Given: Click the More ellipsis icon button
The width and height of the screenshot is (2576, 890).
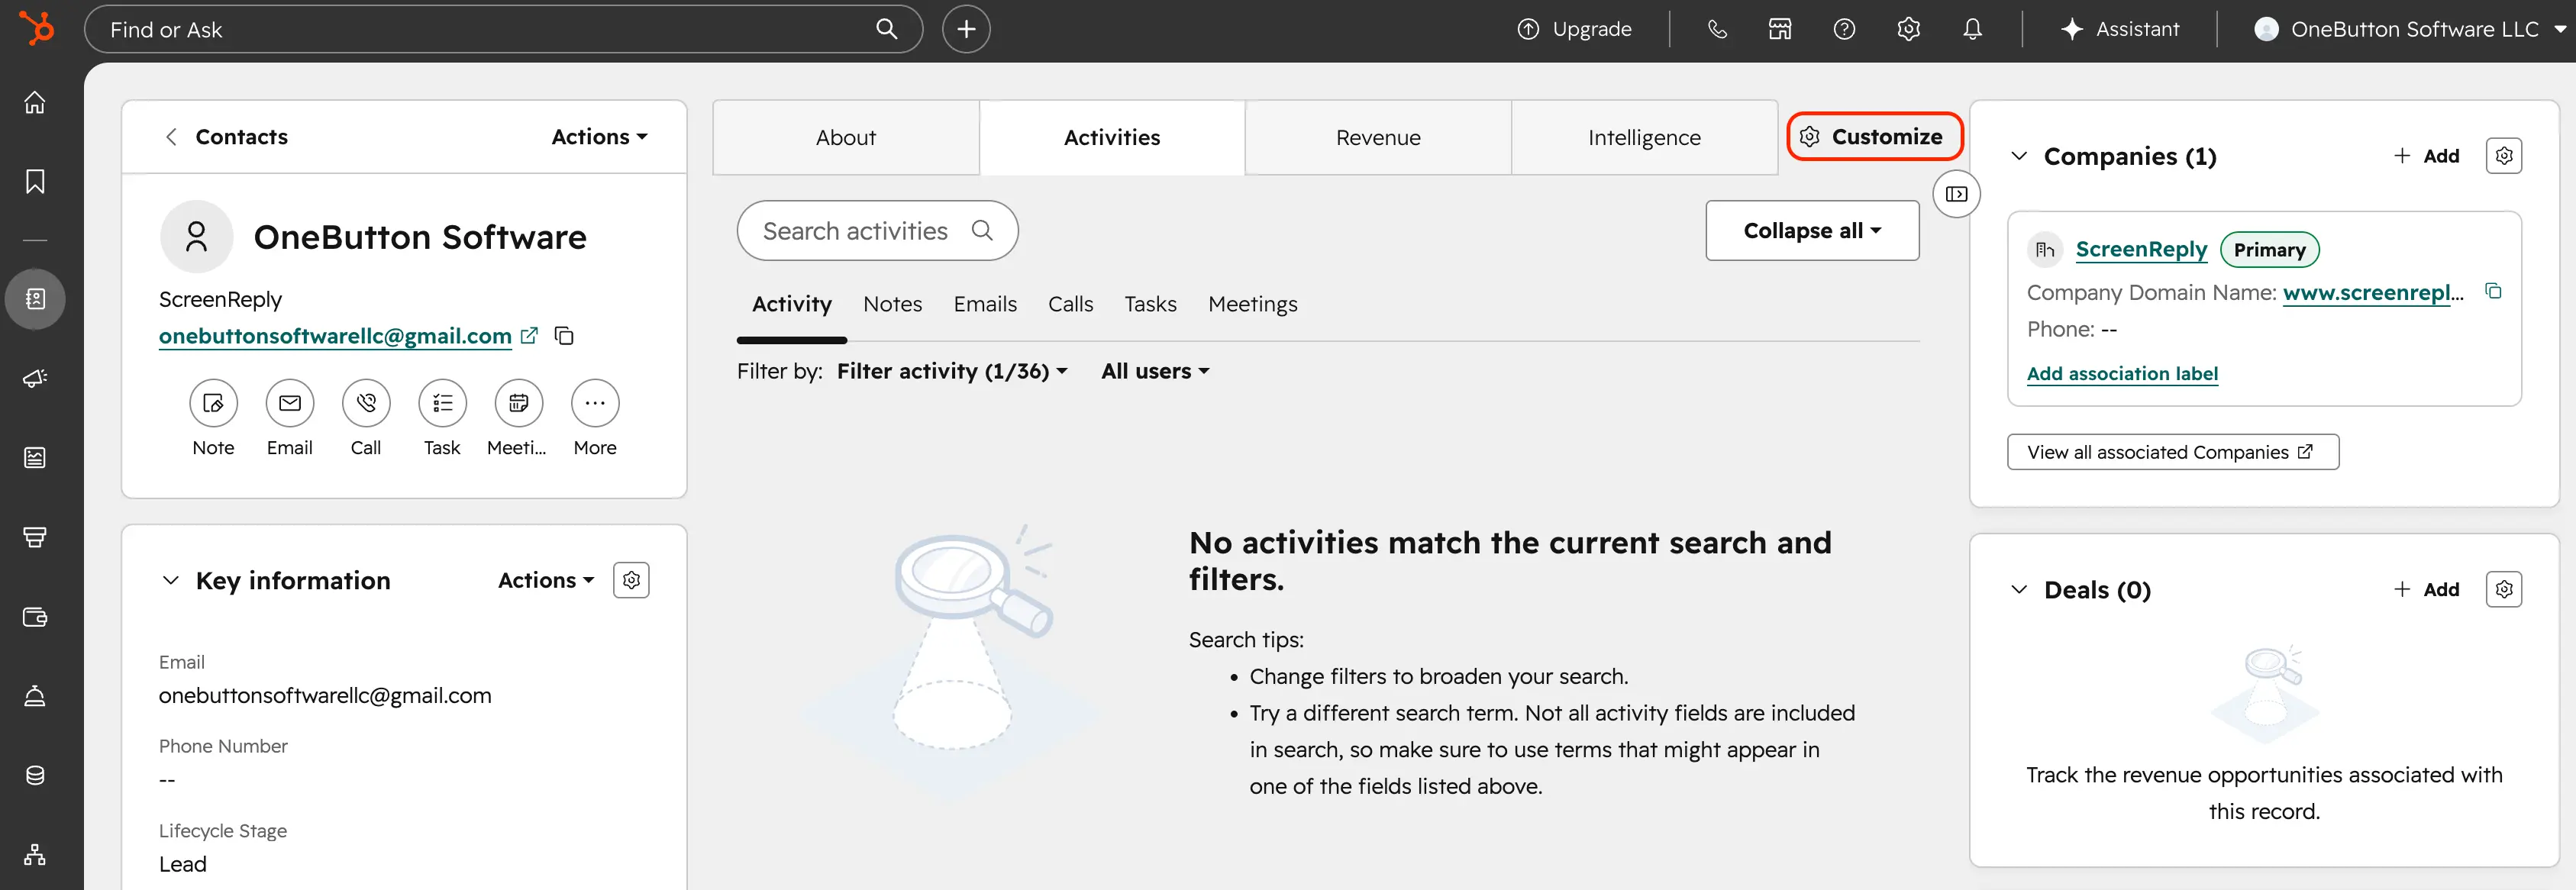Looking at the screenshot, I should 595,403.
